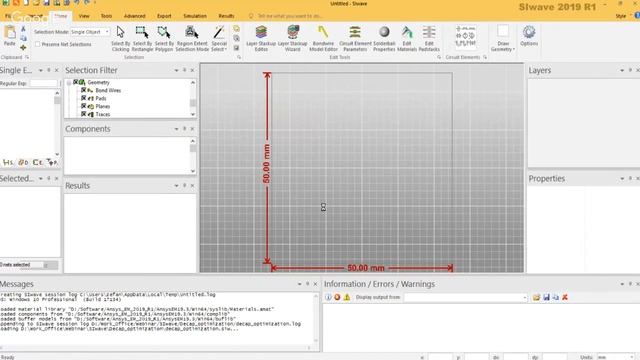Switch to the View ribbon tab
This screenshot has width=640, height=360.
click(x=84, y=16)
